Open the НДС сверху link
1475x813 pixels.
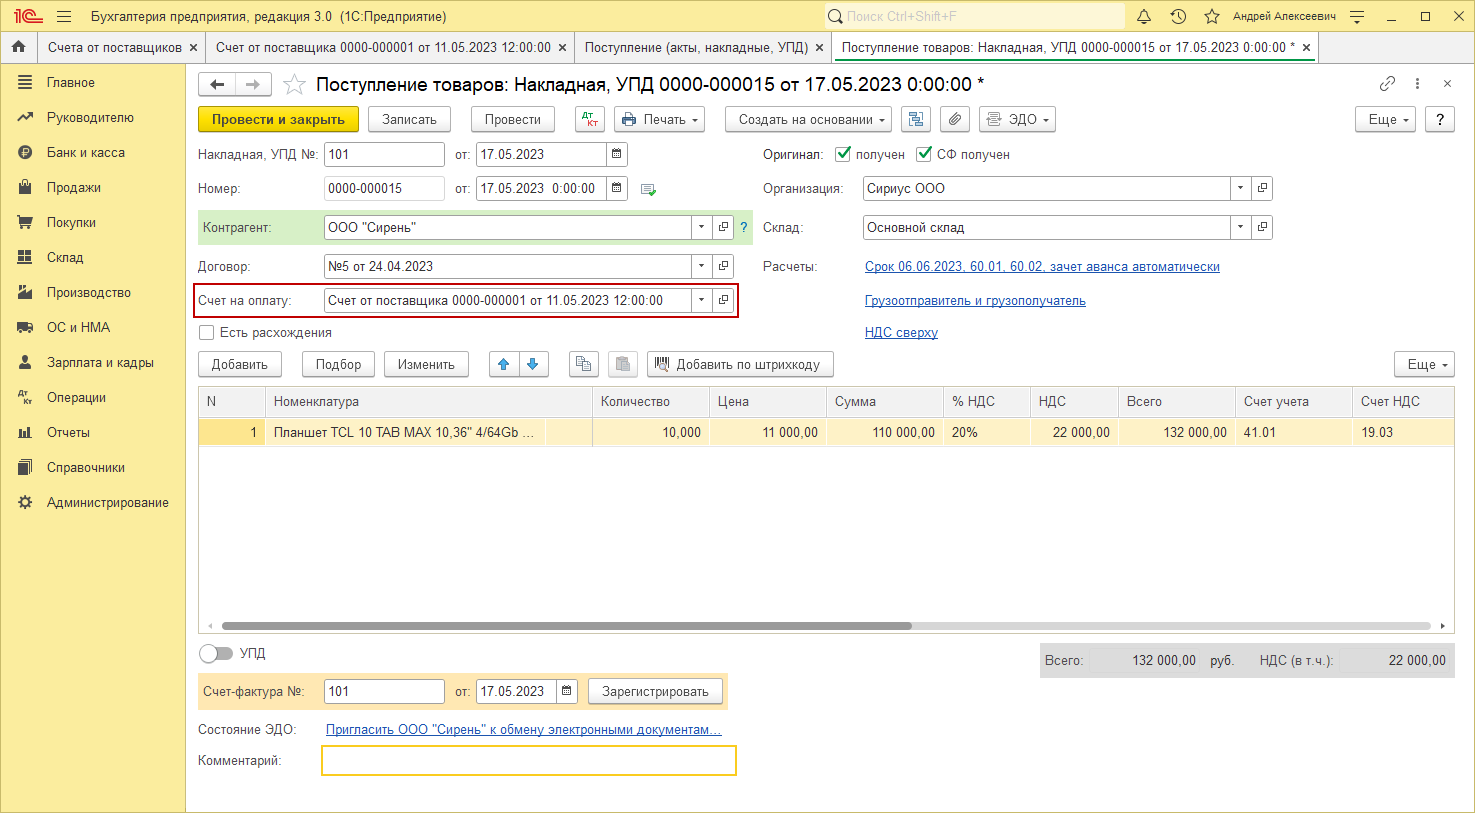[901, 332]
